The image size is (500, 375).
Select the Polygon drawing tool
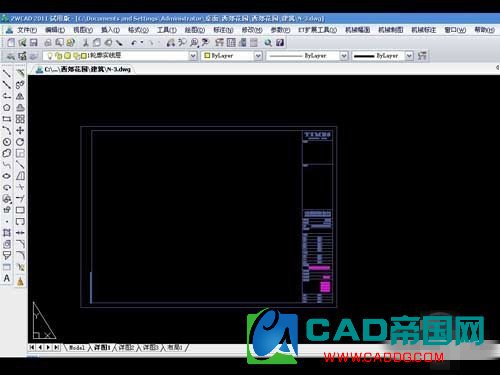(7, 108)
